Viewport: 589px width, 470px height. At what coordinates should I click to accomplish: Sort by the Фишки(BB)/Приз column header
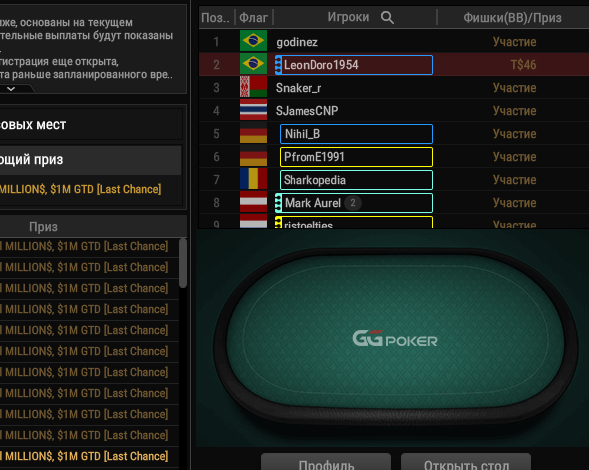coord(512,17)
